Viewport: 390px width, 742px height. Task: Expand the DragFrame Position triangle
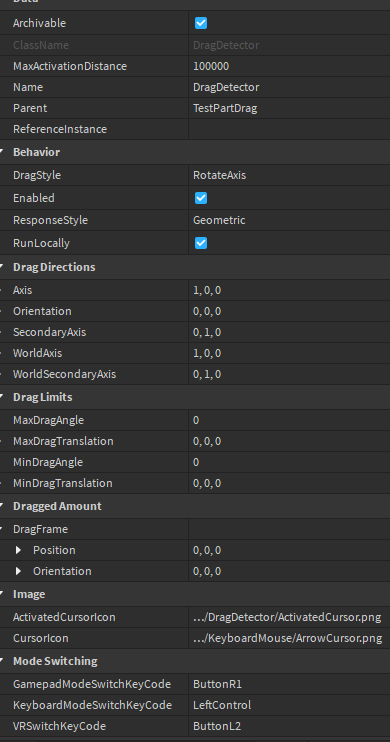pos(18,550)
